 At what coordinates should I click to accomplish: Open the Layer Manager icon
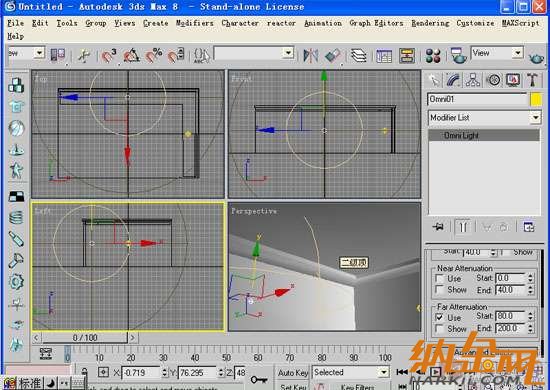358,55
